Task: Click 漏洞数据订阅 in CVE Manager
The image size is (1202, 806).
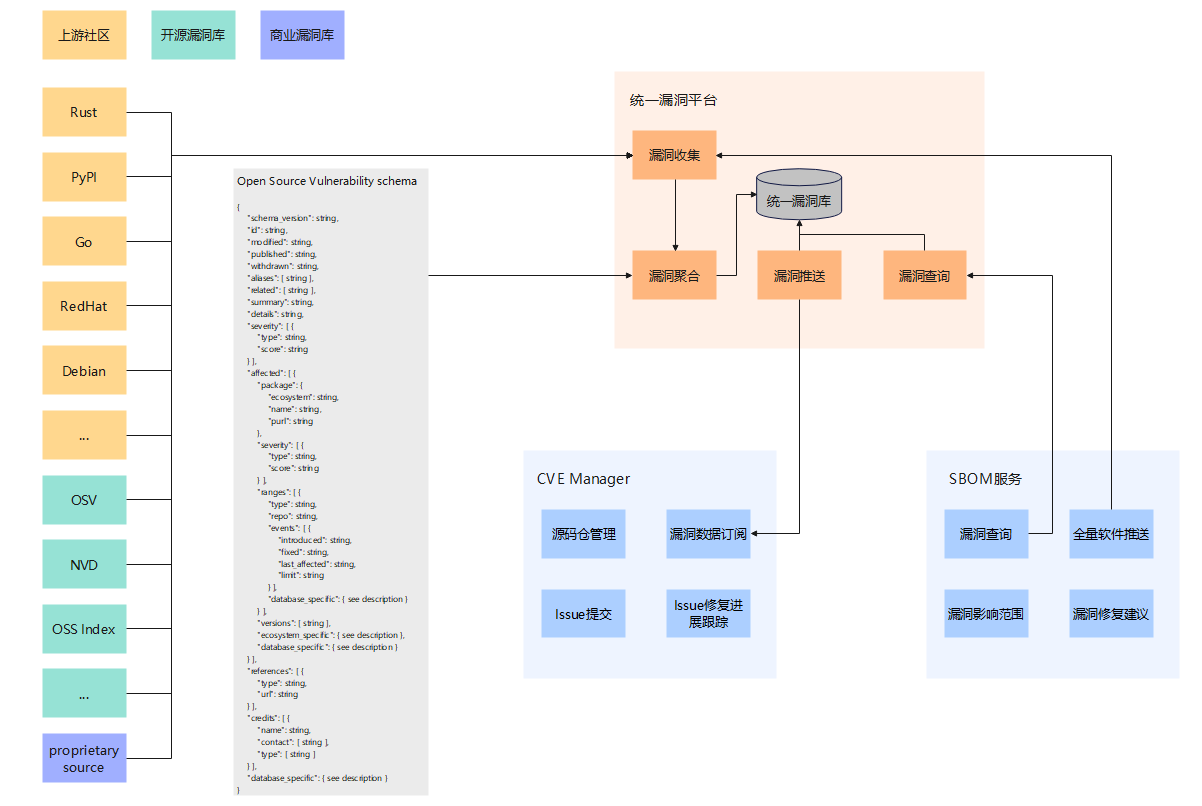Action: pyautogui.click(x=708, y=534)
